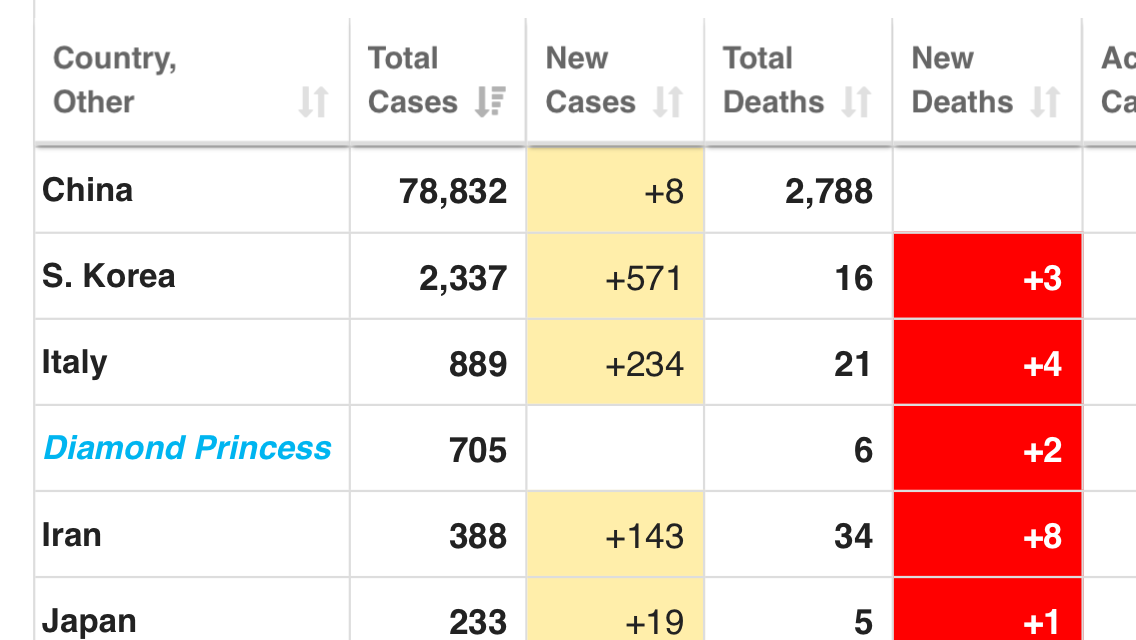Click S. Korea new deaths red cell
The image size is (1136, 640).
(988, 277)
